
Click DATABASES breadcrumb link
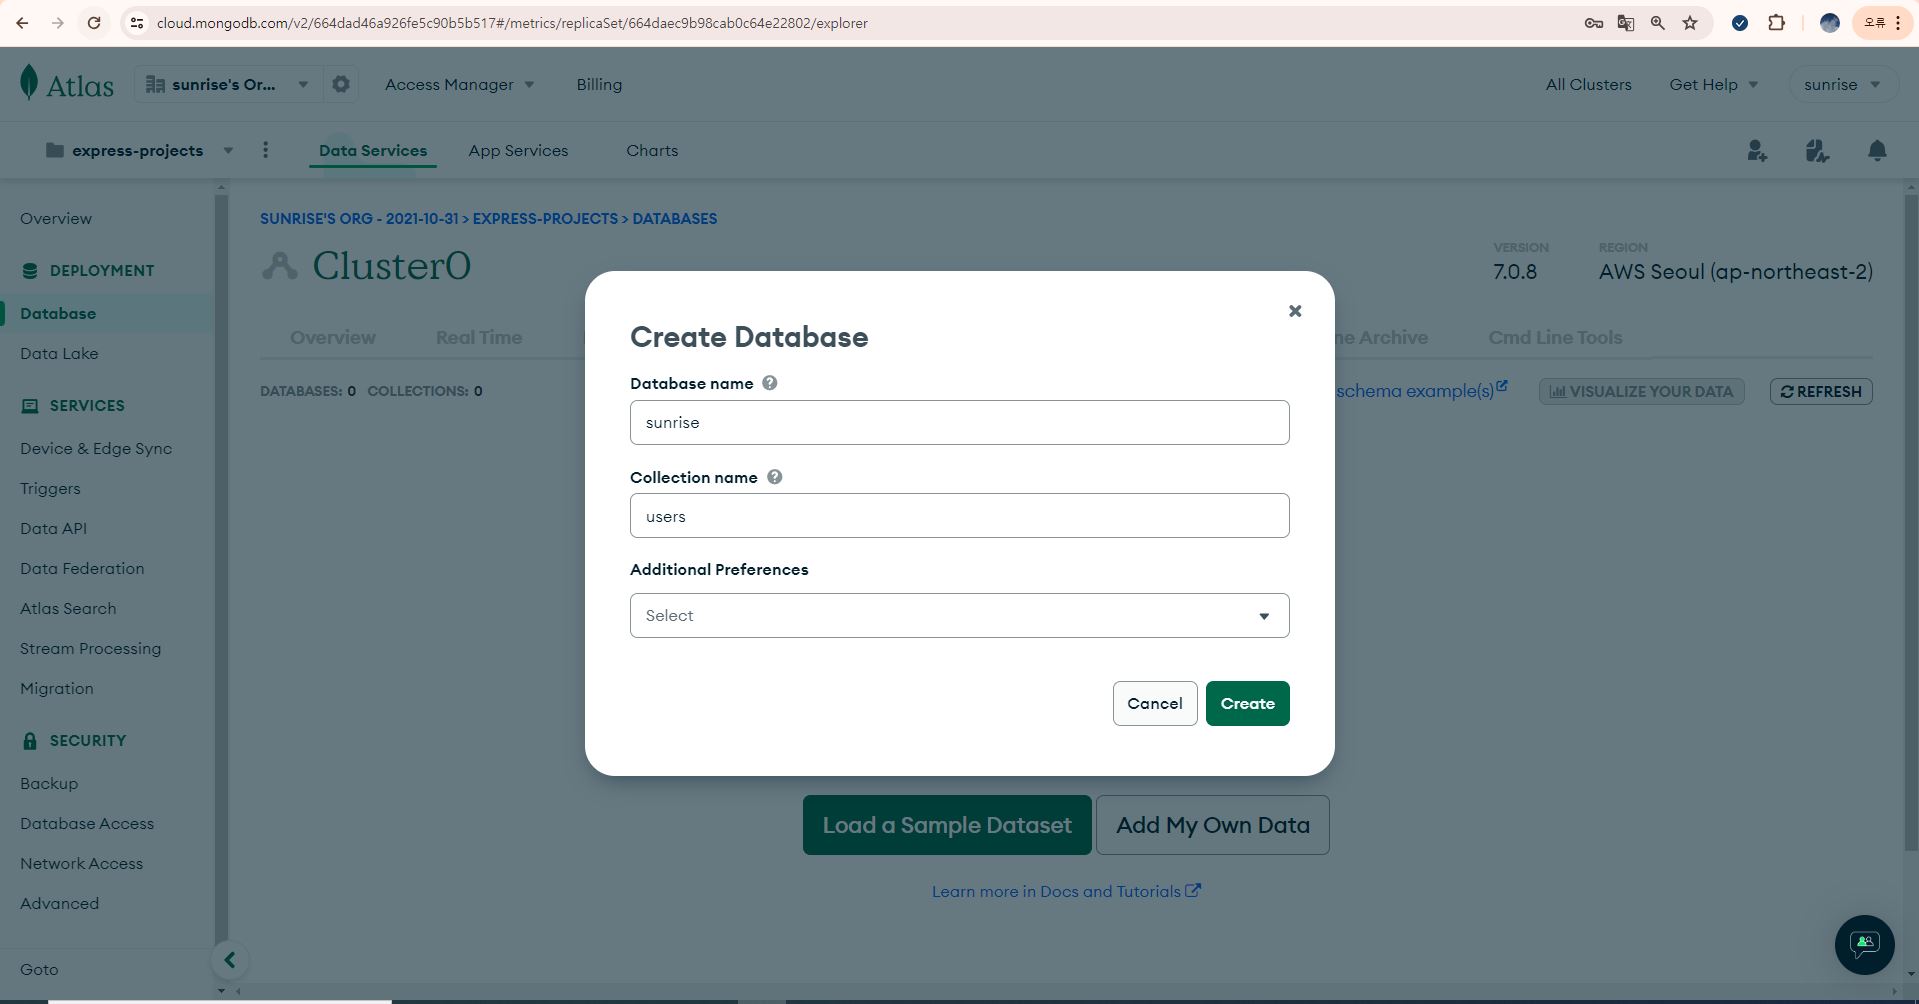pos(675,218)
